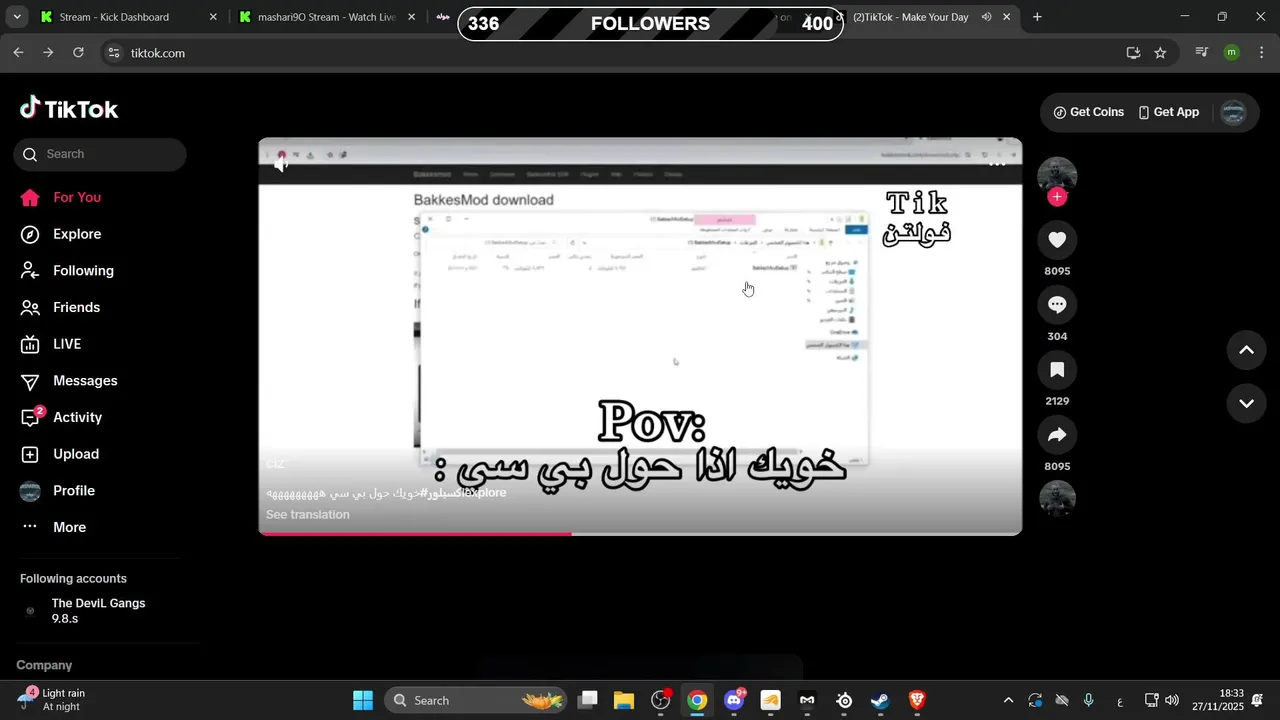
Task: Open the Chrome profile avatar
Action: click(x=1231, y=53)
